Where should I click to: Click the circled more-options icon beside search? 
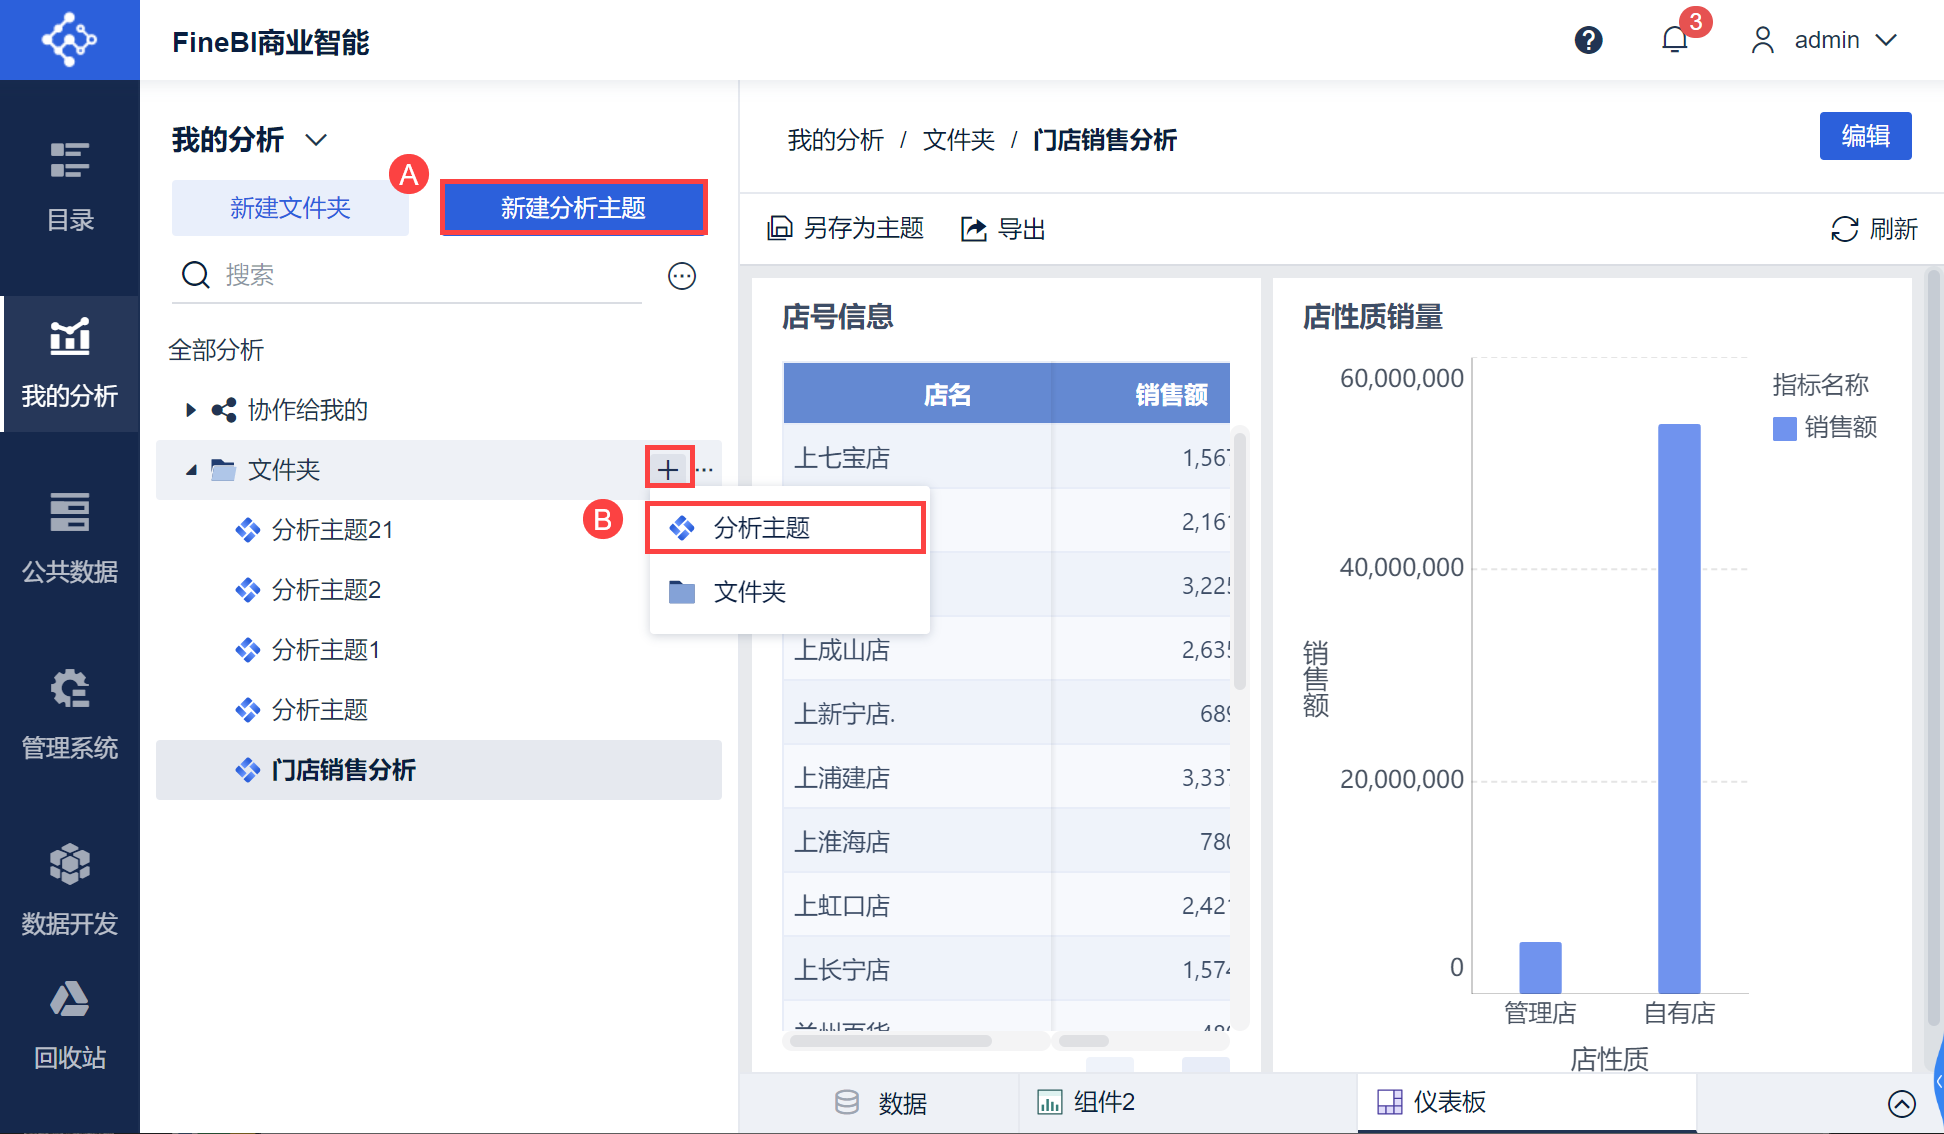tap(682, 276)
